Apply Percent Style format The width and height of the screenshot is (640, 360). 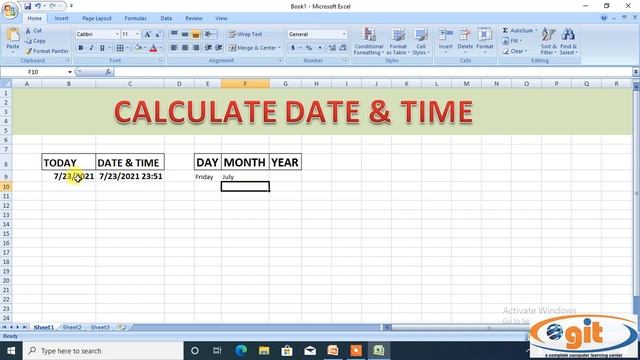click(x=309, y=48)
